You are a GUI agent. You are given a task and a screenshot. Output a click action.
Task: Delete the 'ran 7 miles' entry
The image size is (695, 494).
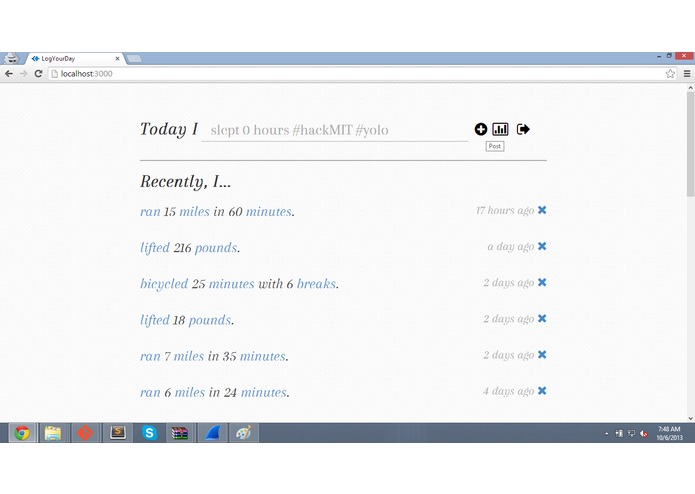coord(542,354)
